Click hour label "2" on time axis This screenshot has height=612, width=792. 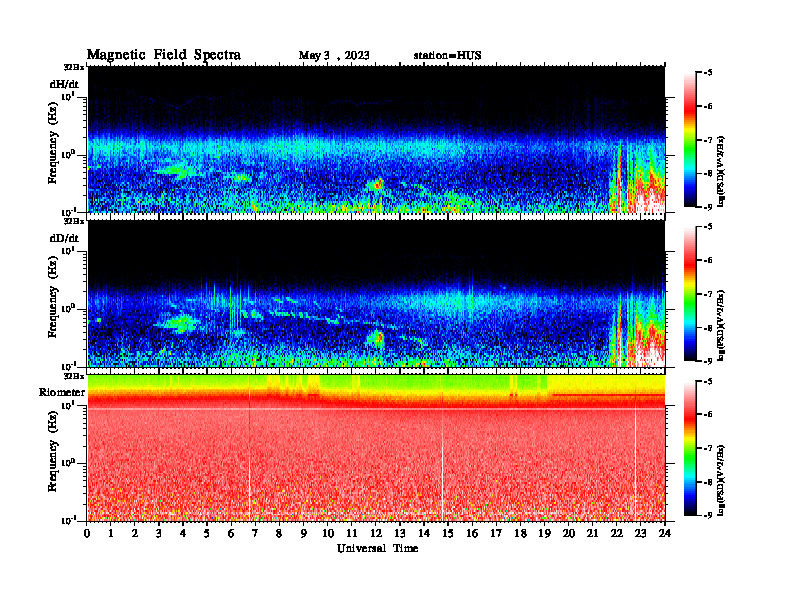click(135, 533)
